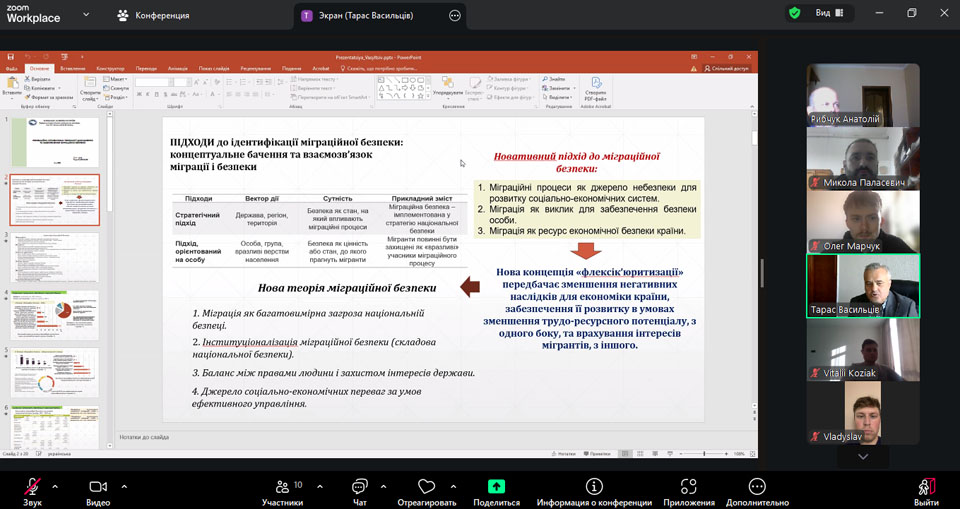Switch to the Конференция tab
This screenshot has height=509, width=960.
click(153, 15)
